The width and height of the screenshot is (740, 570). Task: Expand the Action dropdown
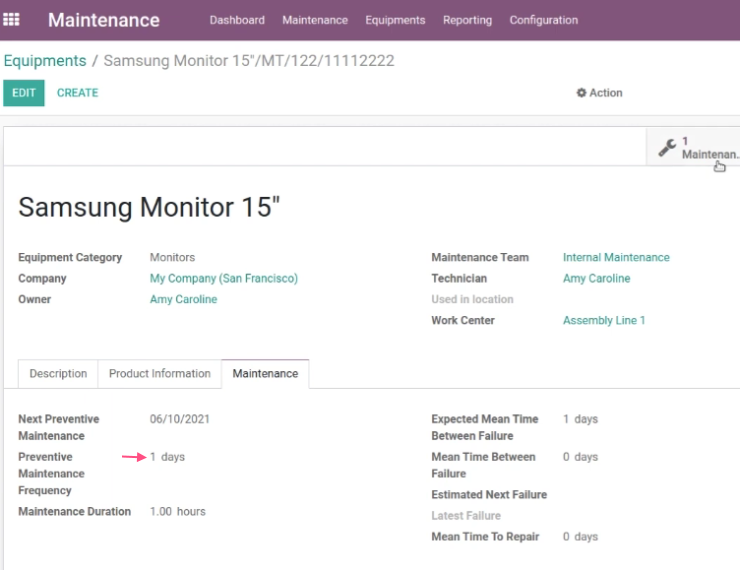599,93
